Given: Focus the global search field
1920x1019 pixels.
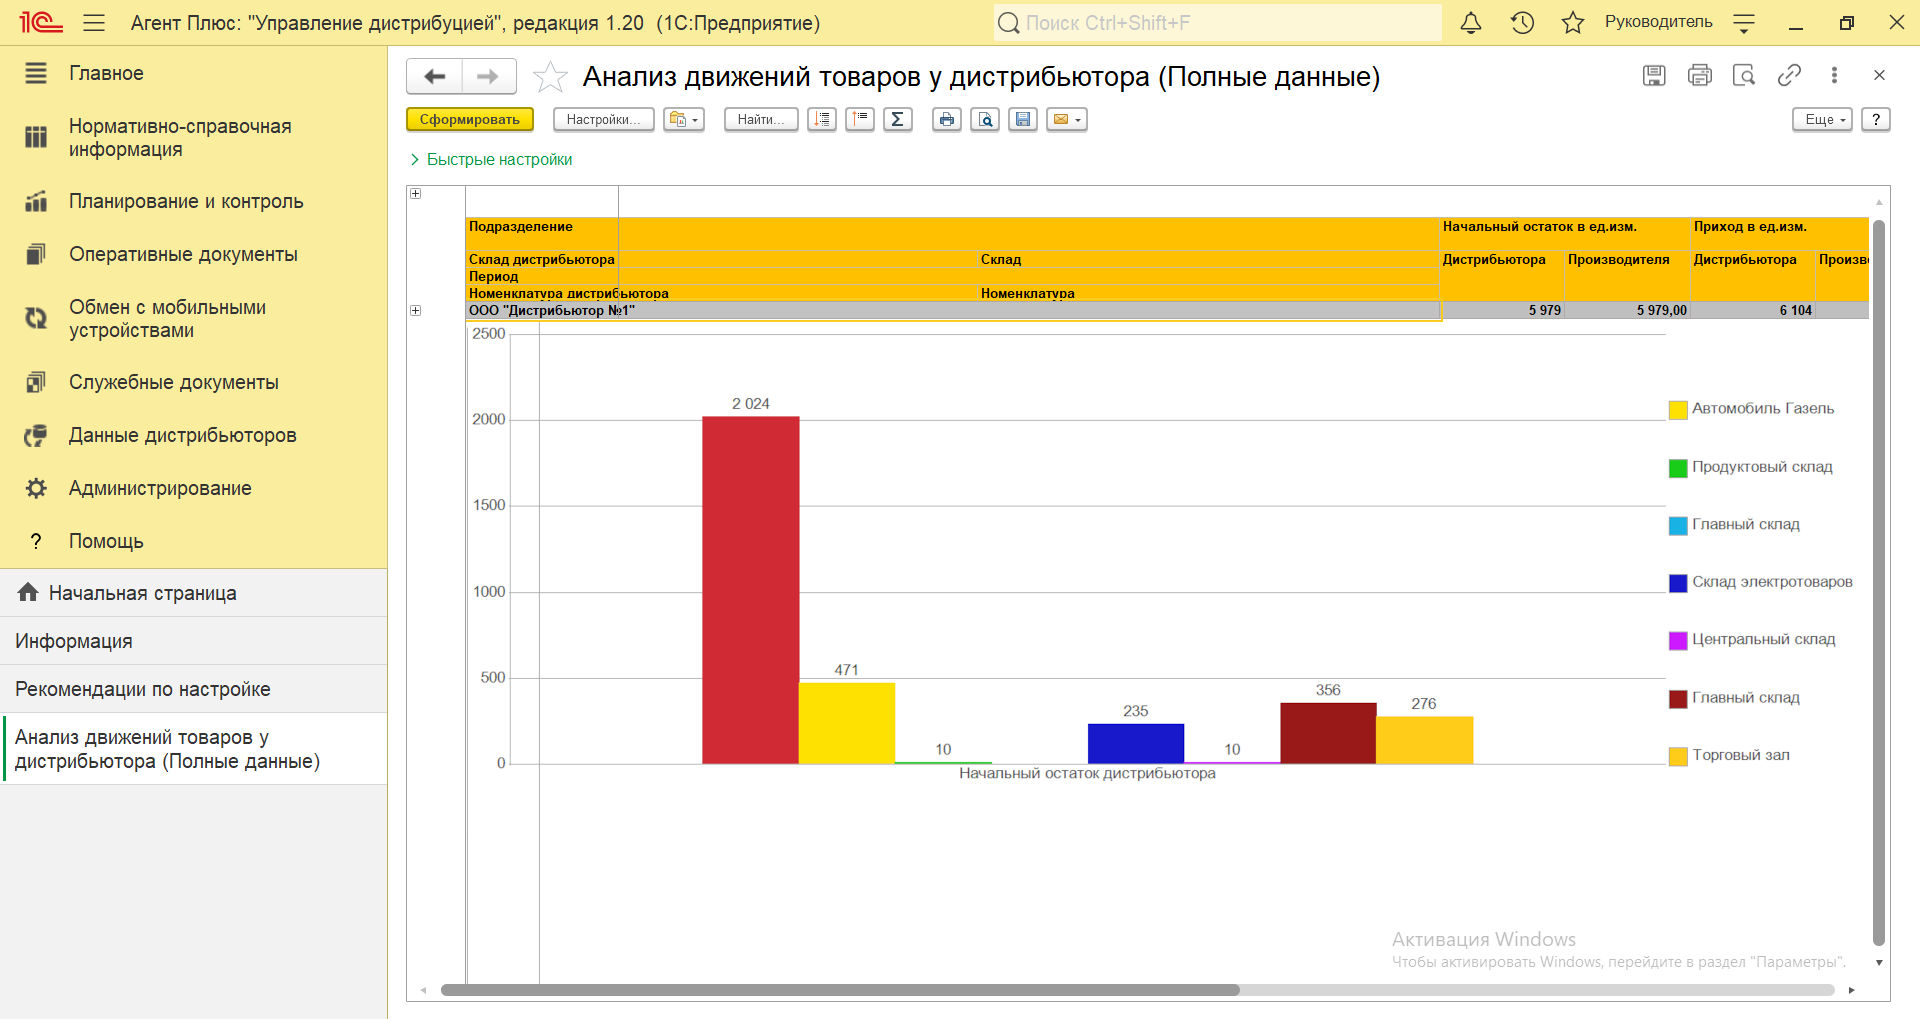Looking at the screenshot, I should point(1218,22).
